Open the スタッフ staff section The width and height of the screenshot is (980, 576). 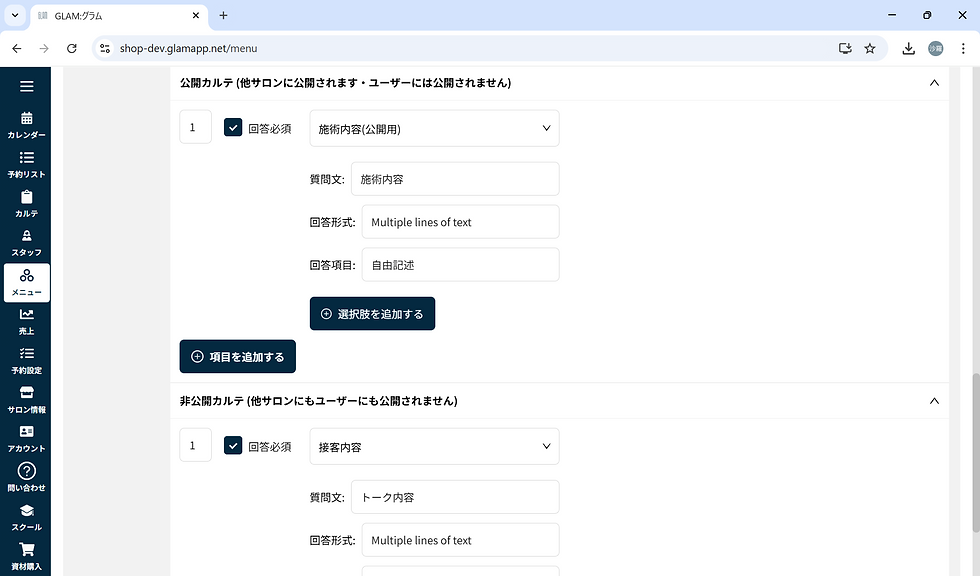coord(26,243)
